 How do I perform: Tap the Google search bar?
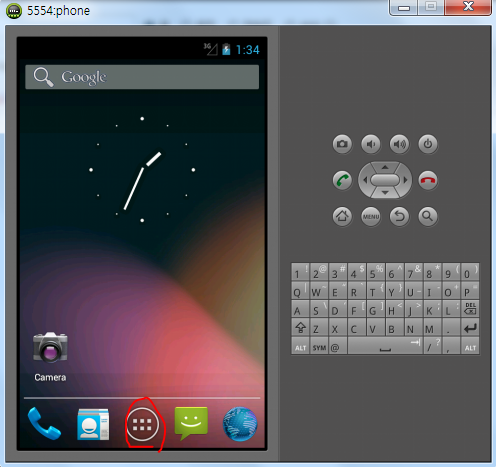[142, 77]
